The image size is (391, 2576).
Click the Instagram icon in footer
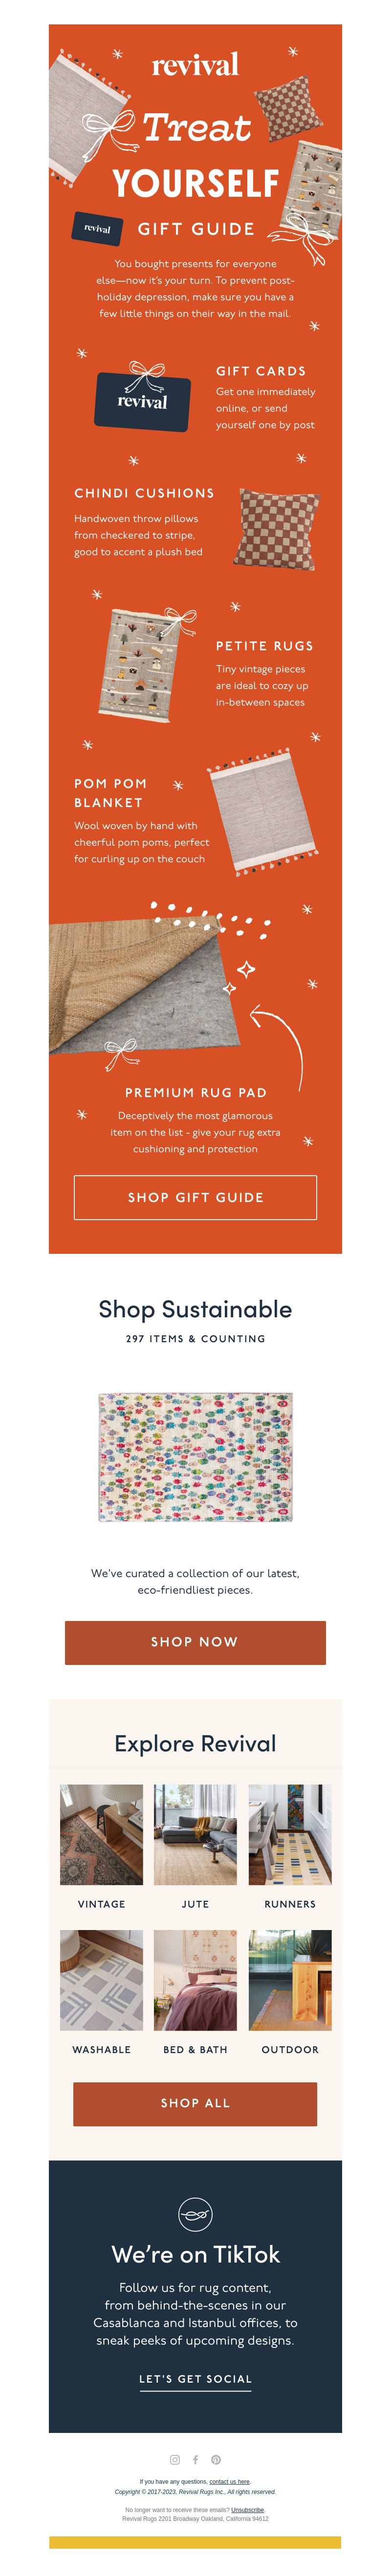(x=175, y=2459)
